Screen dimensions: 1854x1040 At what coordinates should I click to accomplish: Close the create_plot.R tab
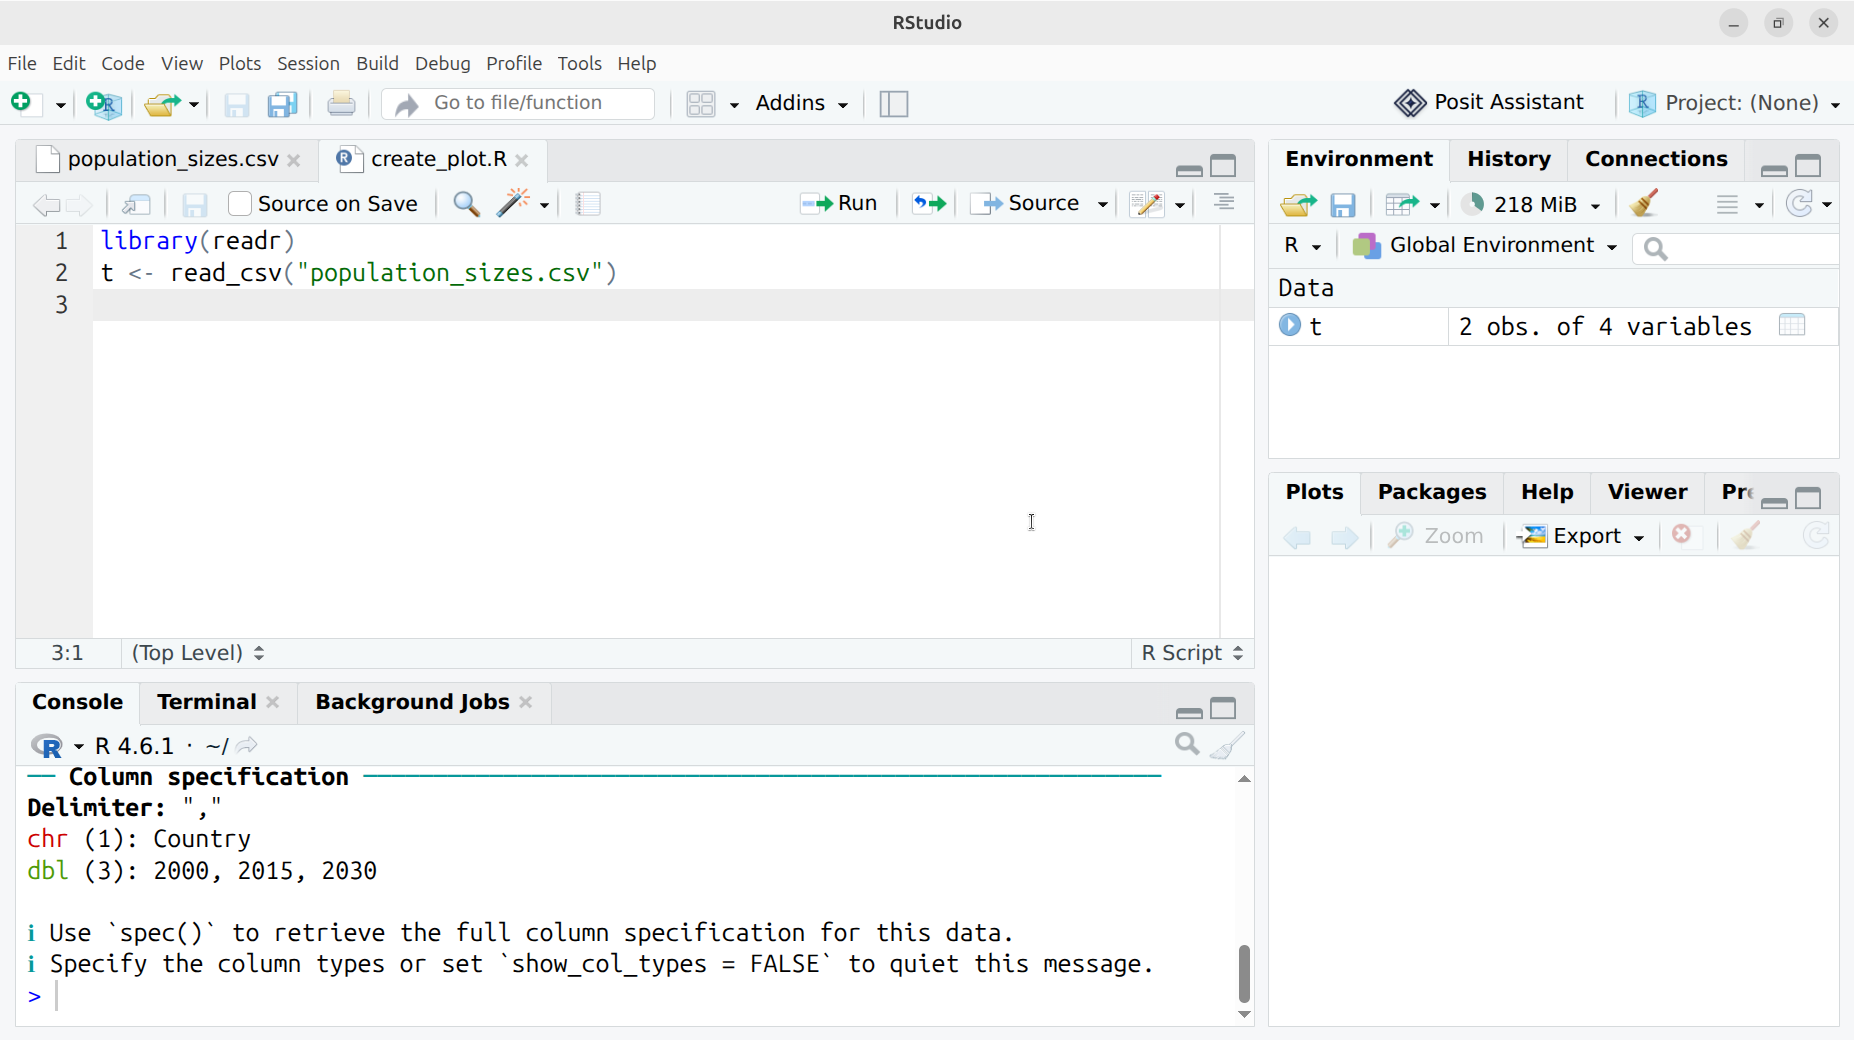pyautogui.click(x=522, y=160)
